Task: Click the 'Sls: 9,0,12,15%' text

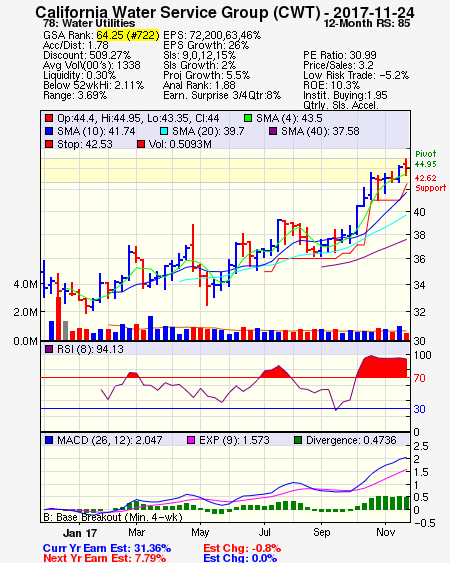Action: coord(199,55)
